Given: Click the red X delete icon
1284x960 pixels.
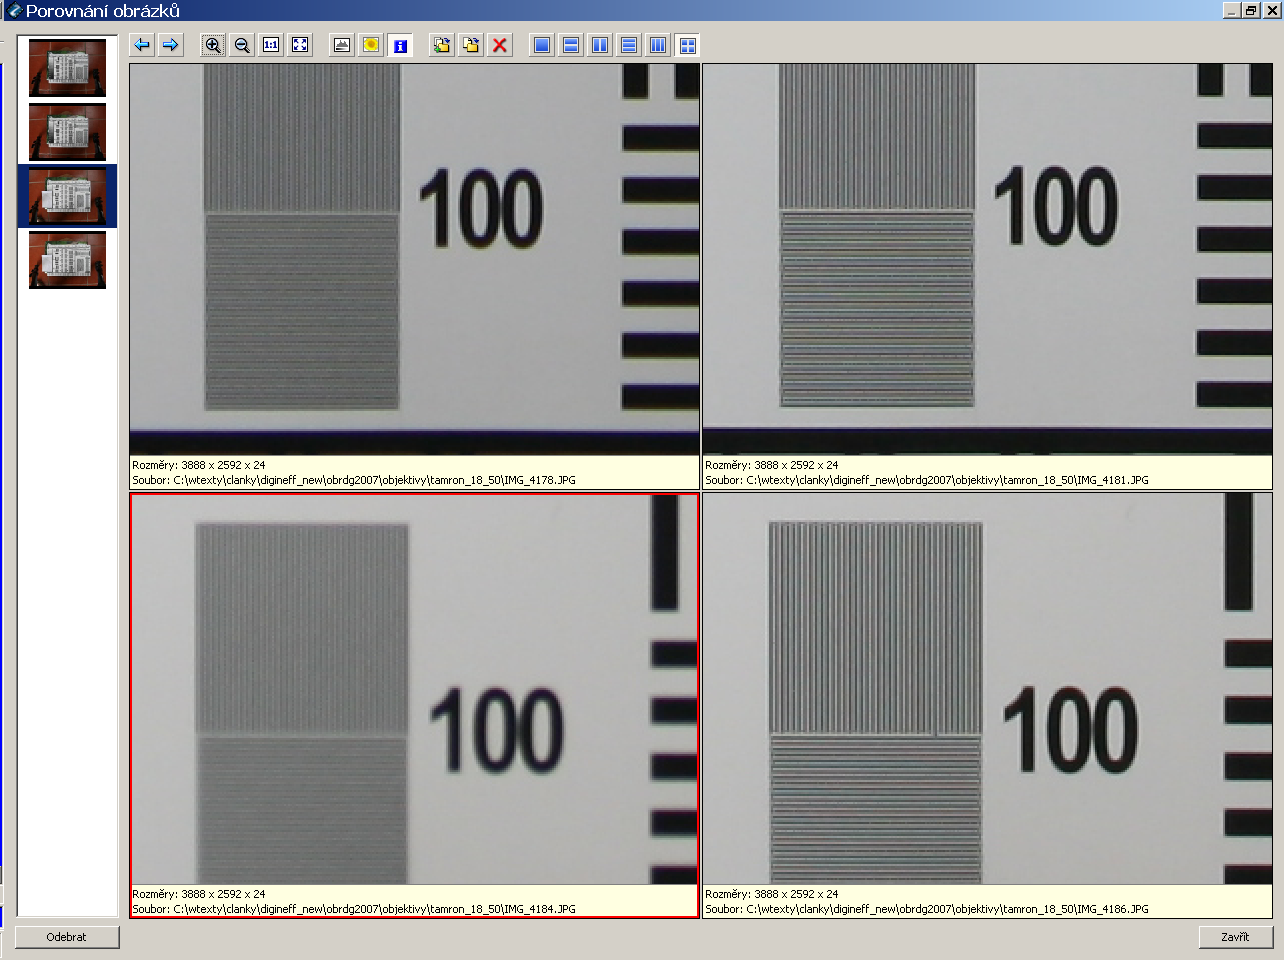Looking at the screenshot, I should pyautogui.click(x=500, y=45).
